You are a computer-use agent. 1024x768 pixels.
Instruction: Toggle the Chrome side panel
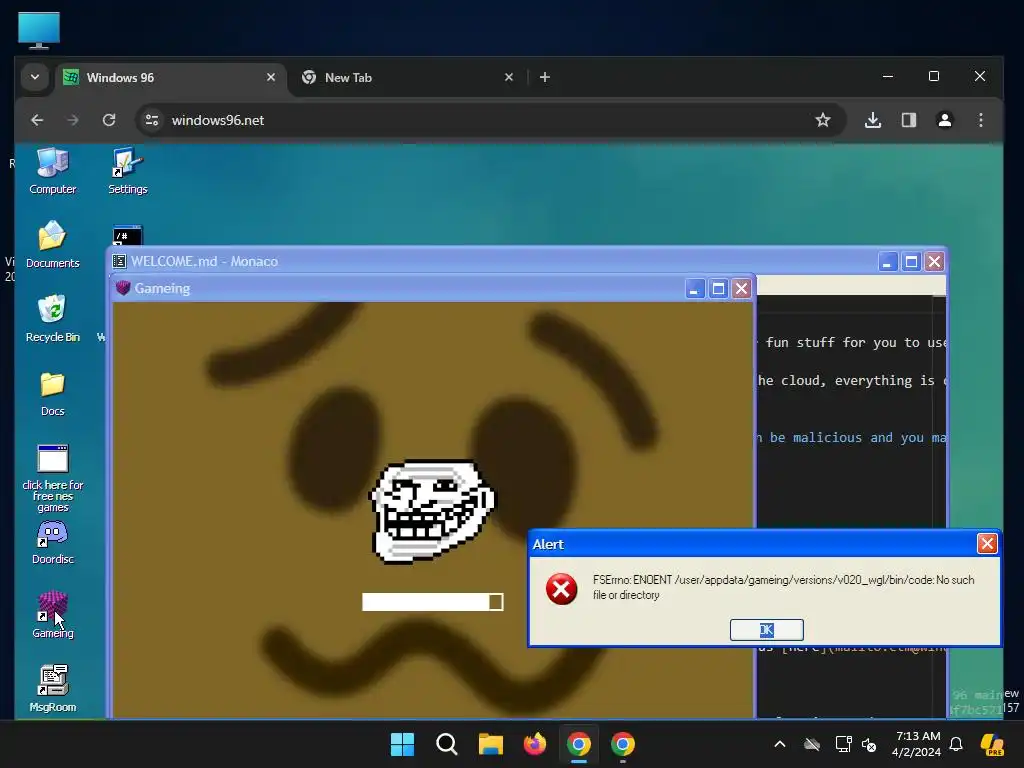pos(909,120)
